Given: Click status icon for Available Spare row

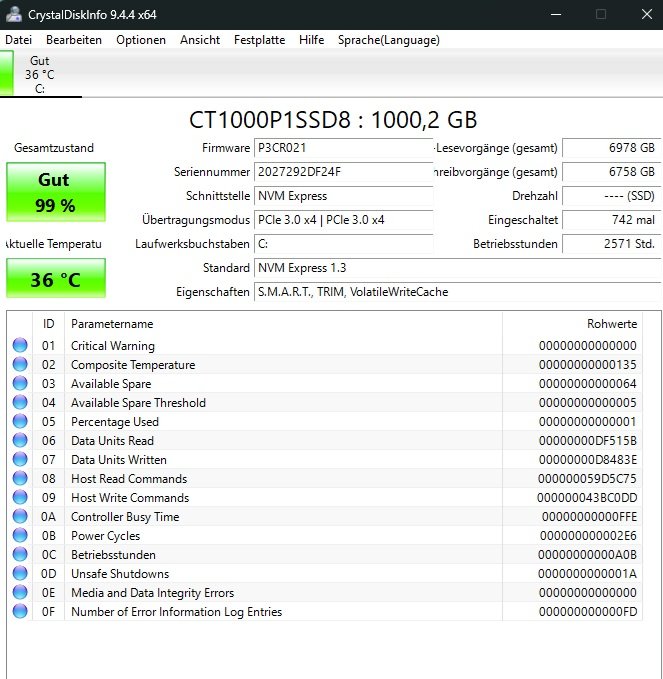Looking at the screenshot, I should [20, 384].
